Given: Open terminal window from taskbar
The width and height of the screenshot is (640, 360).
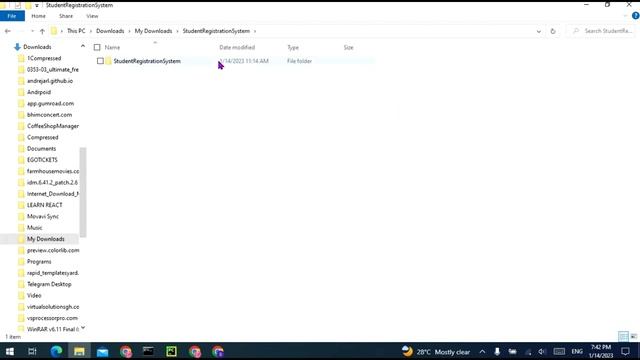Looking at the screenshot, I should [148, 351].
